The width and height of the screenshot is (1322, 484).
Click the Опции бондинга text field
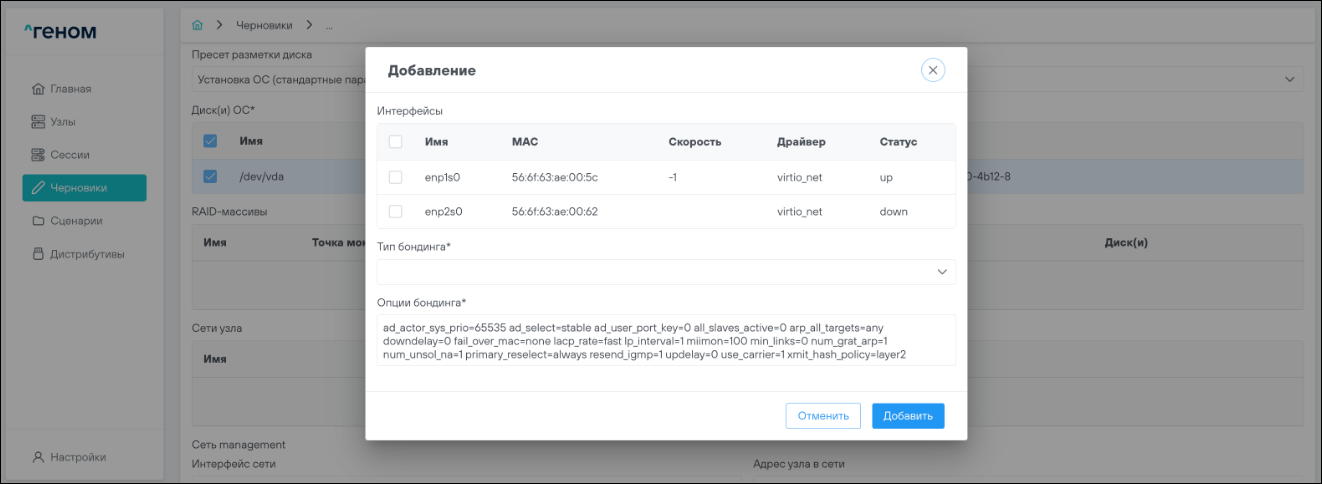666,340
